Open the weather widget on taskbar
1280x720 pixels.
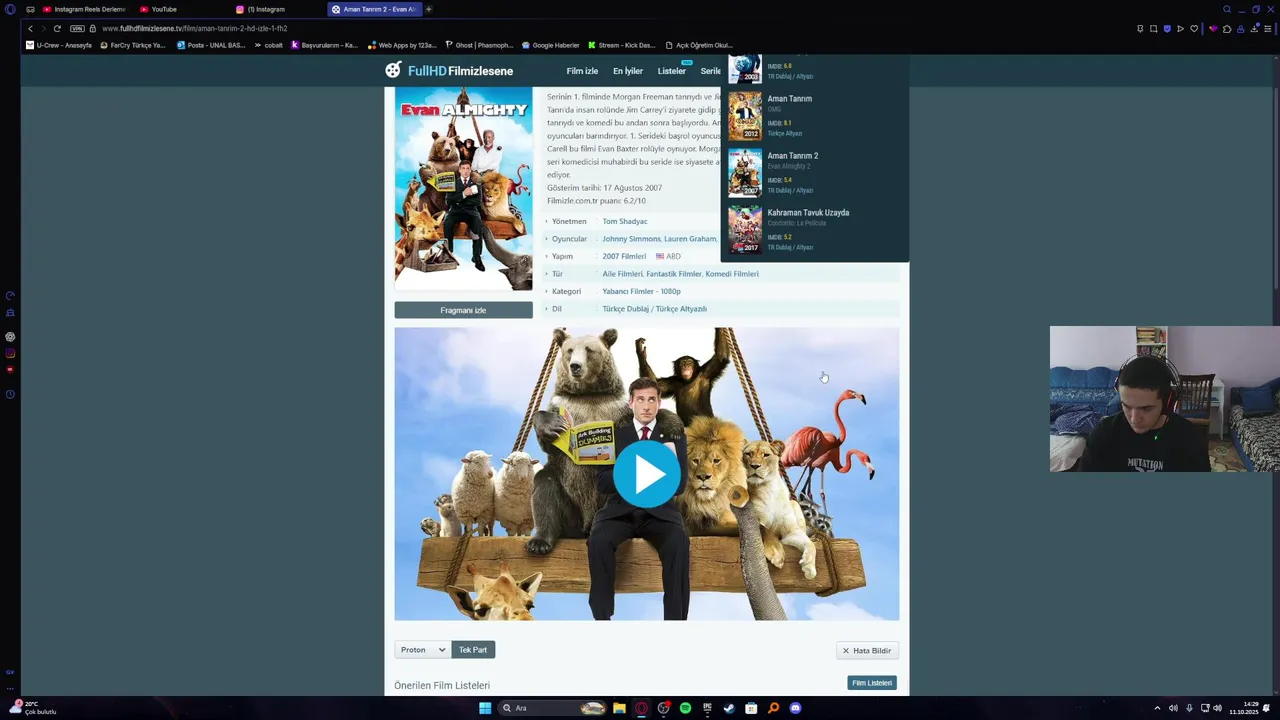(x=34, y=708)
